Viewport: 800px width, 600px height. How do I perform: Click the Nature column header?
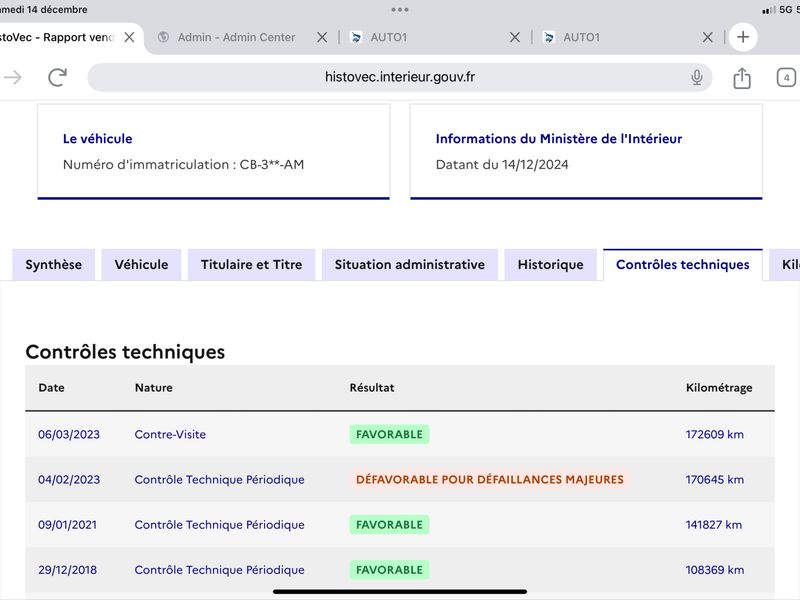[154, 388]
